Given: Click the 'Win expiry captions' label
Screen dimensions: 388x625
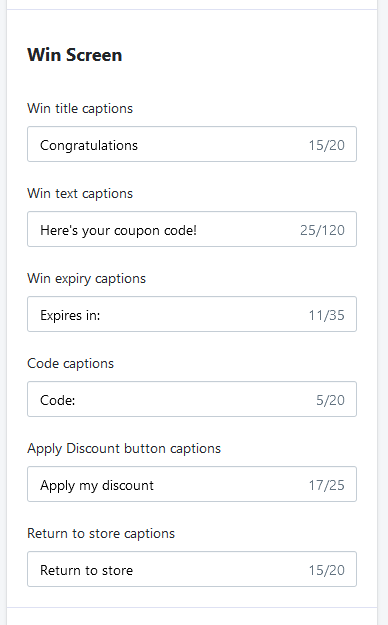Looking at the screenshot, I should click(87, 278).
